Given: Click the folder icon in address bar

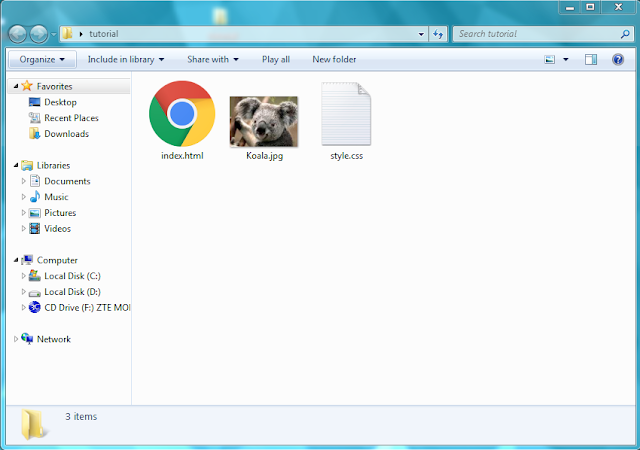Looking at the screenshot, I should pyautogui.click(x=67, y=33).
